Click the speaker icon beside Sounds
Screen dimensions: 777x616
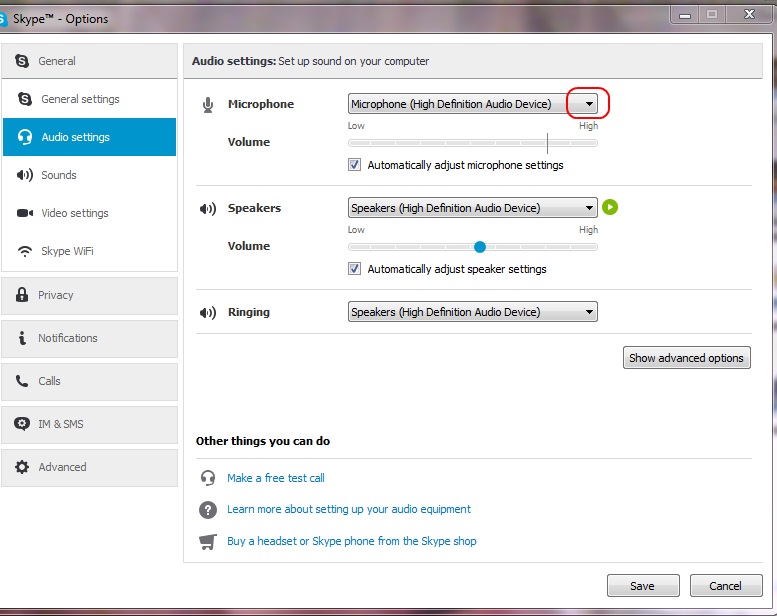click(x=25, y=175)
